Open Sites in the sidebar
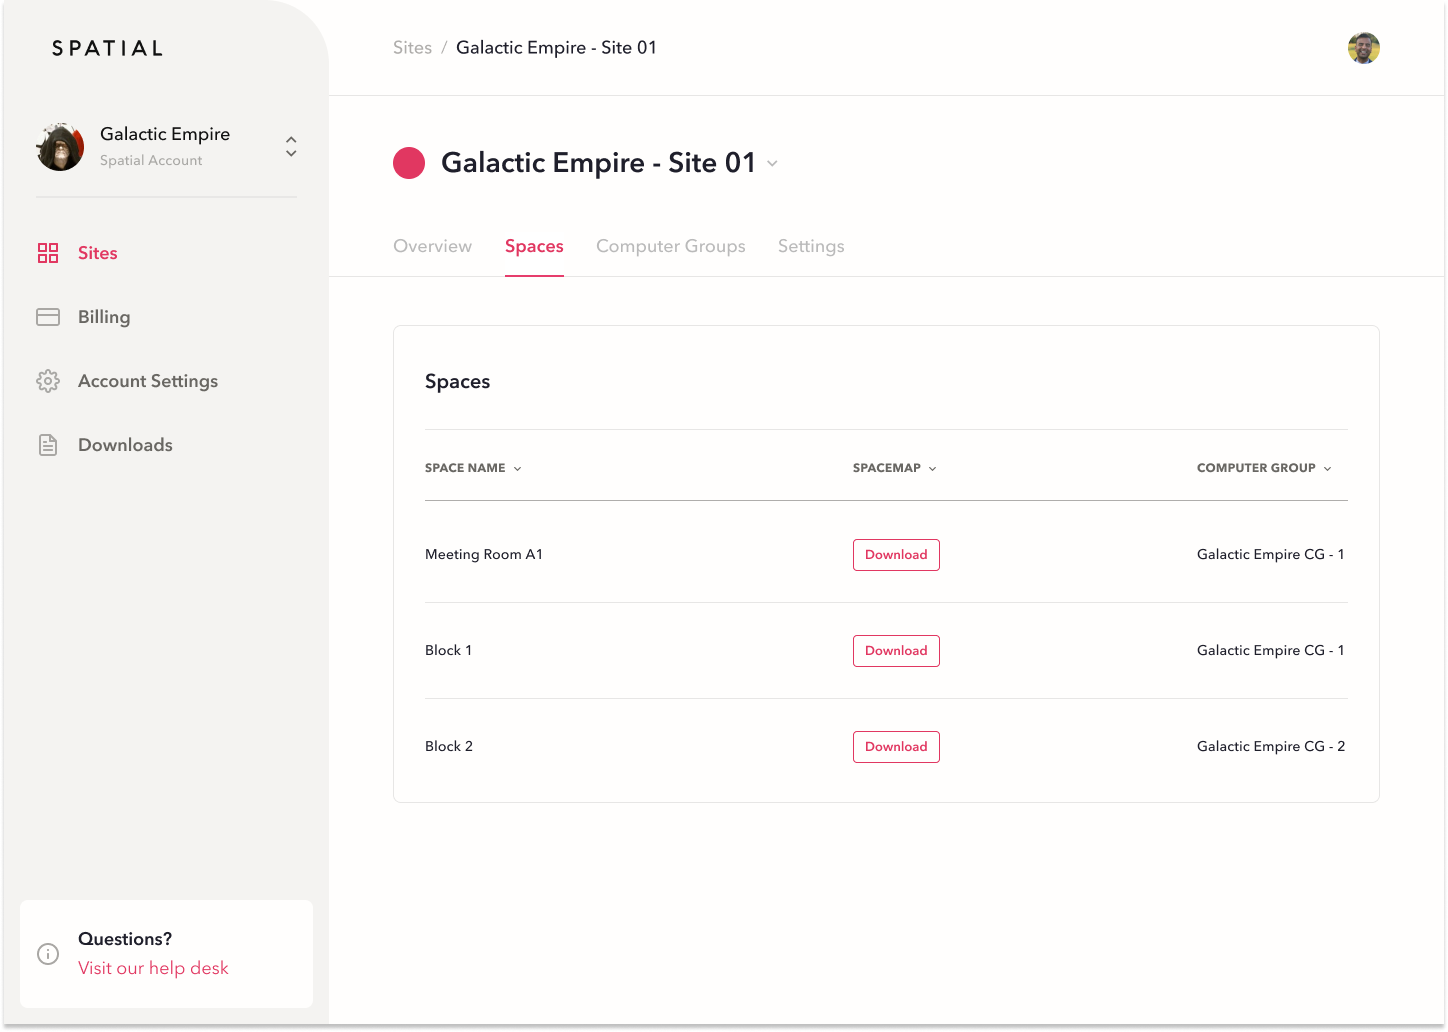1448x1032 pixels. coord(98,253)
